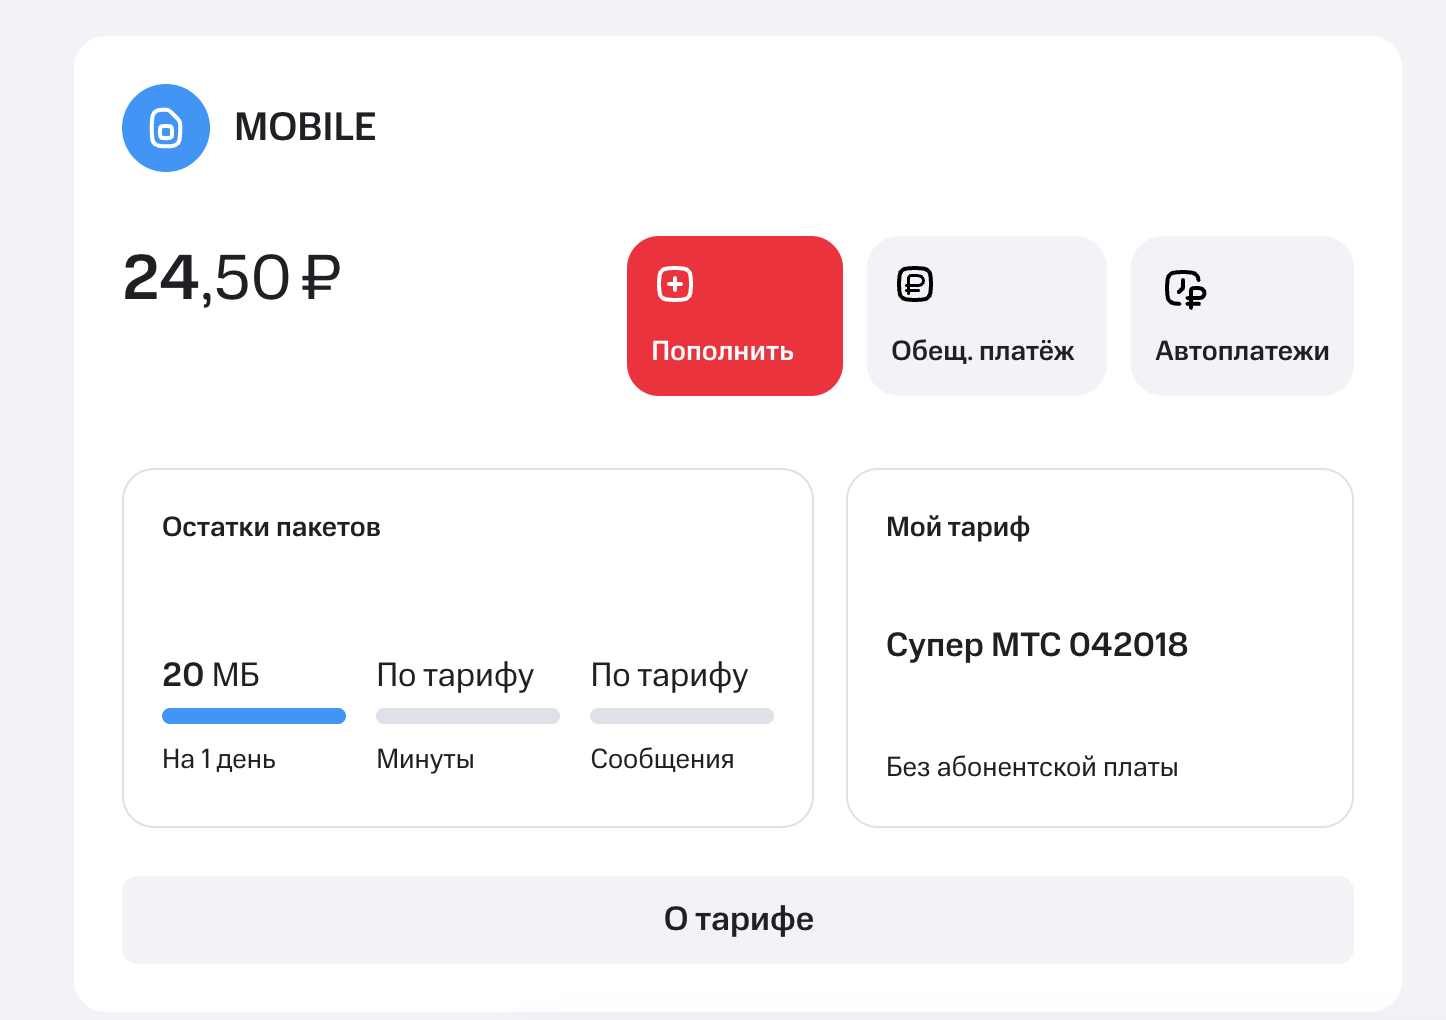Click the tariff name Супер МТС 042018
This screenshot has width=1446, height=1020.
1037,645
